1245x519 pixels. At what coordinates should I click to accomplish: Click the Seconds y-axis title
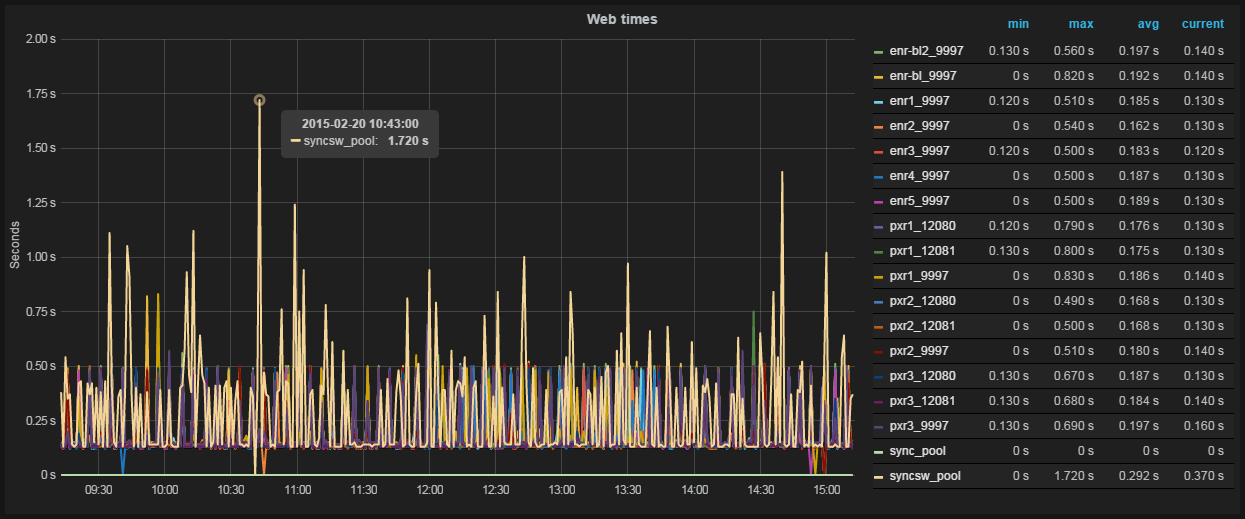click(15, 245)
